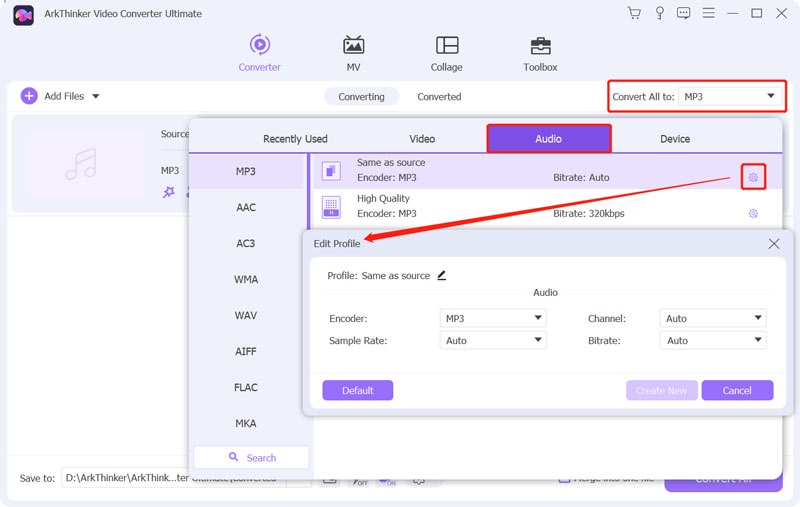800x507 pixels.
Task: Minimize the ArkThinker window
Action: 733,13
